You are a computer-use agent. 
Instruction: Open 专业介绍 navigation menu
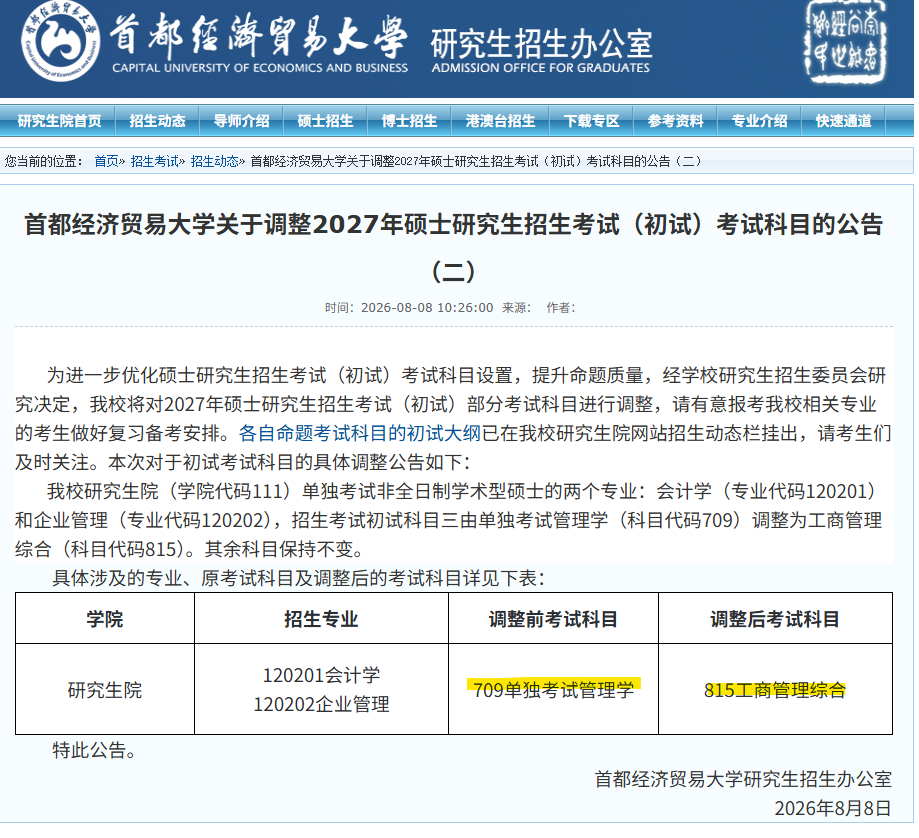click(x=759, y=121)
